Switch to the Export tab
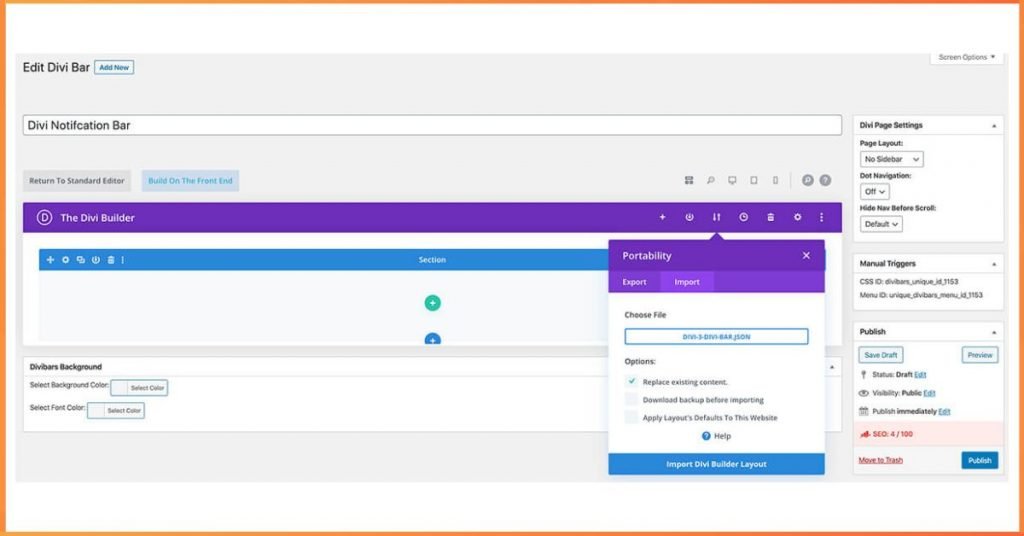This screenshot has height=536, width=1024. (x=634, y=282)
